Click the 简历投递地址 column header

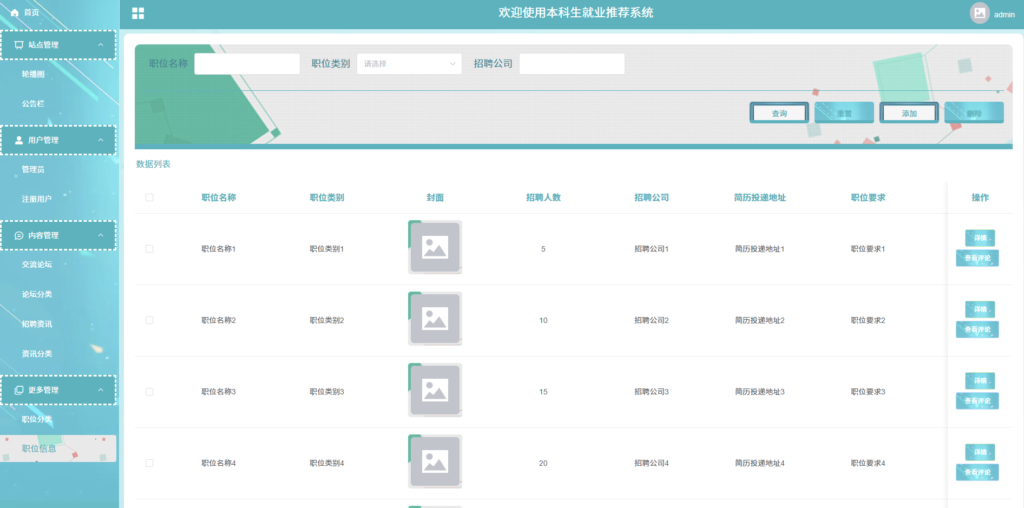click(760, 198)
